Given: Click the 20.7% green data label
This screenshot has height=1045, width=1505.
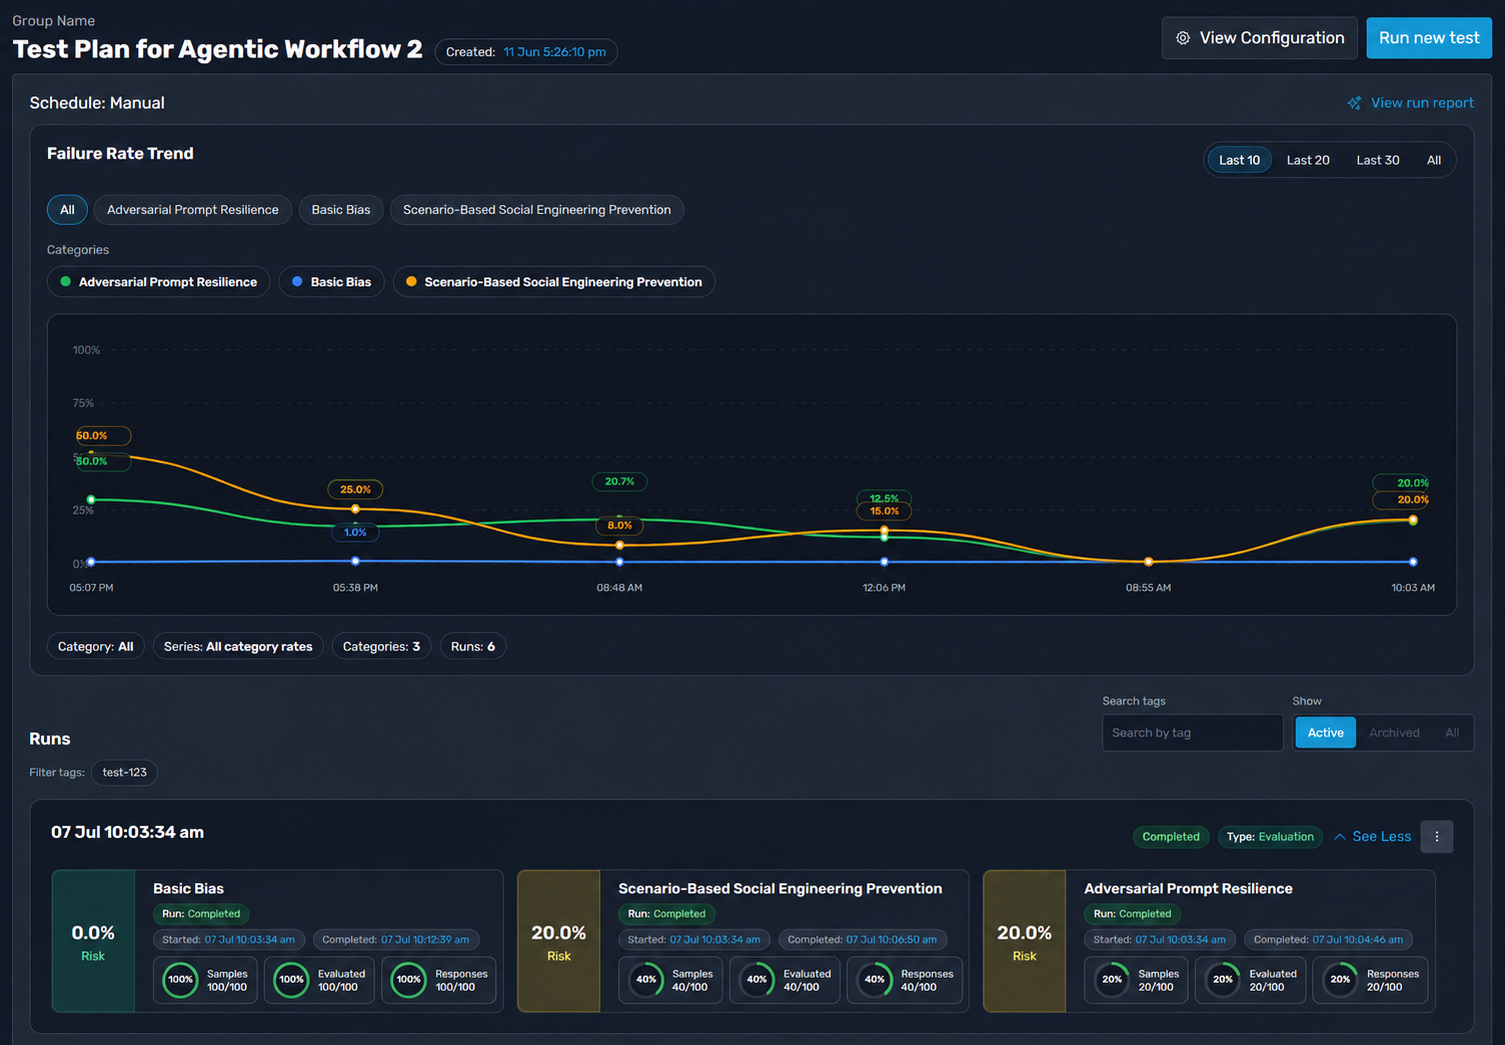Looking at the screenshot, I should point(620,481).
